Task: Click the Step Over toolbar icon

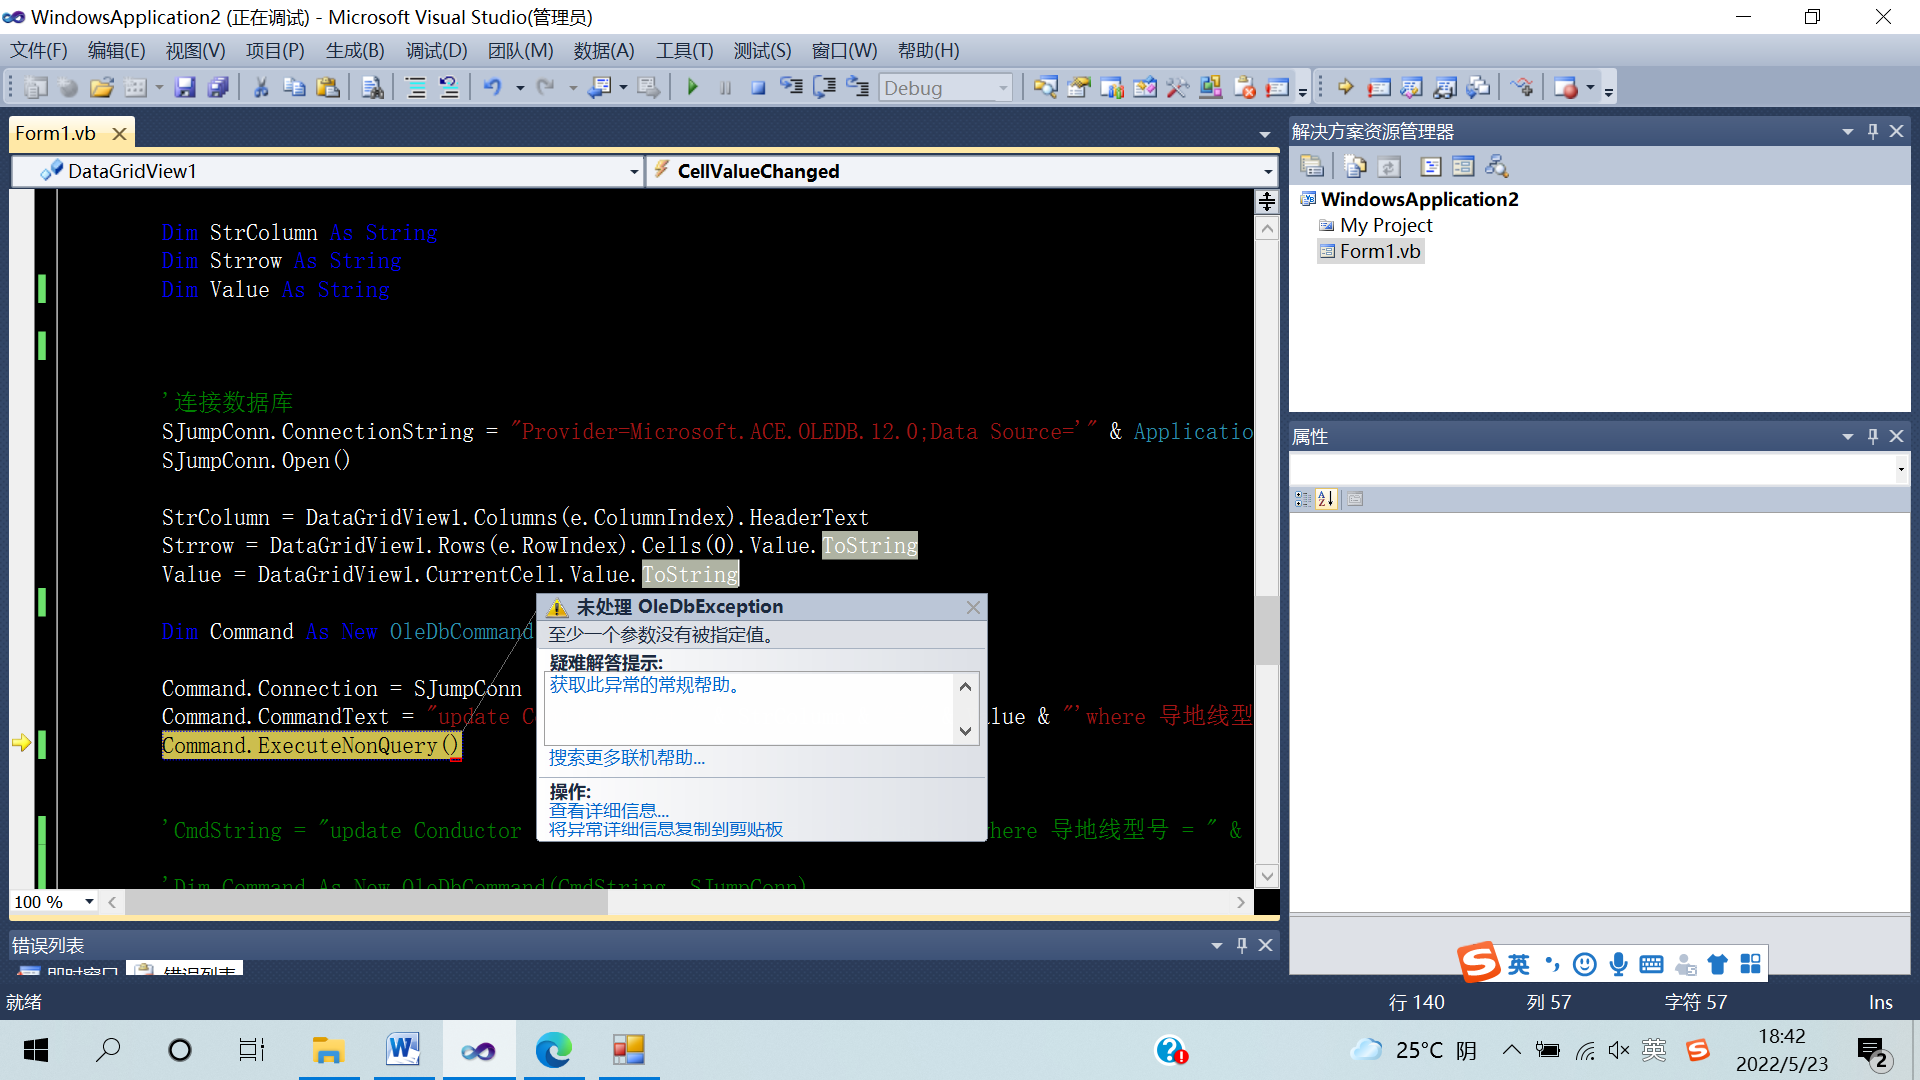Action: 824,88
